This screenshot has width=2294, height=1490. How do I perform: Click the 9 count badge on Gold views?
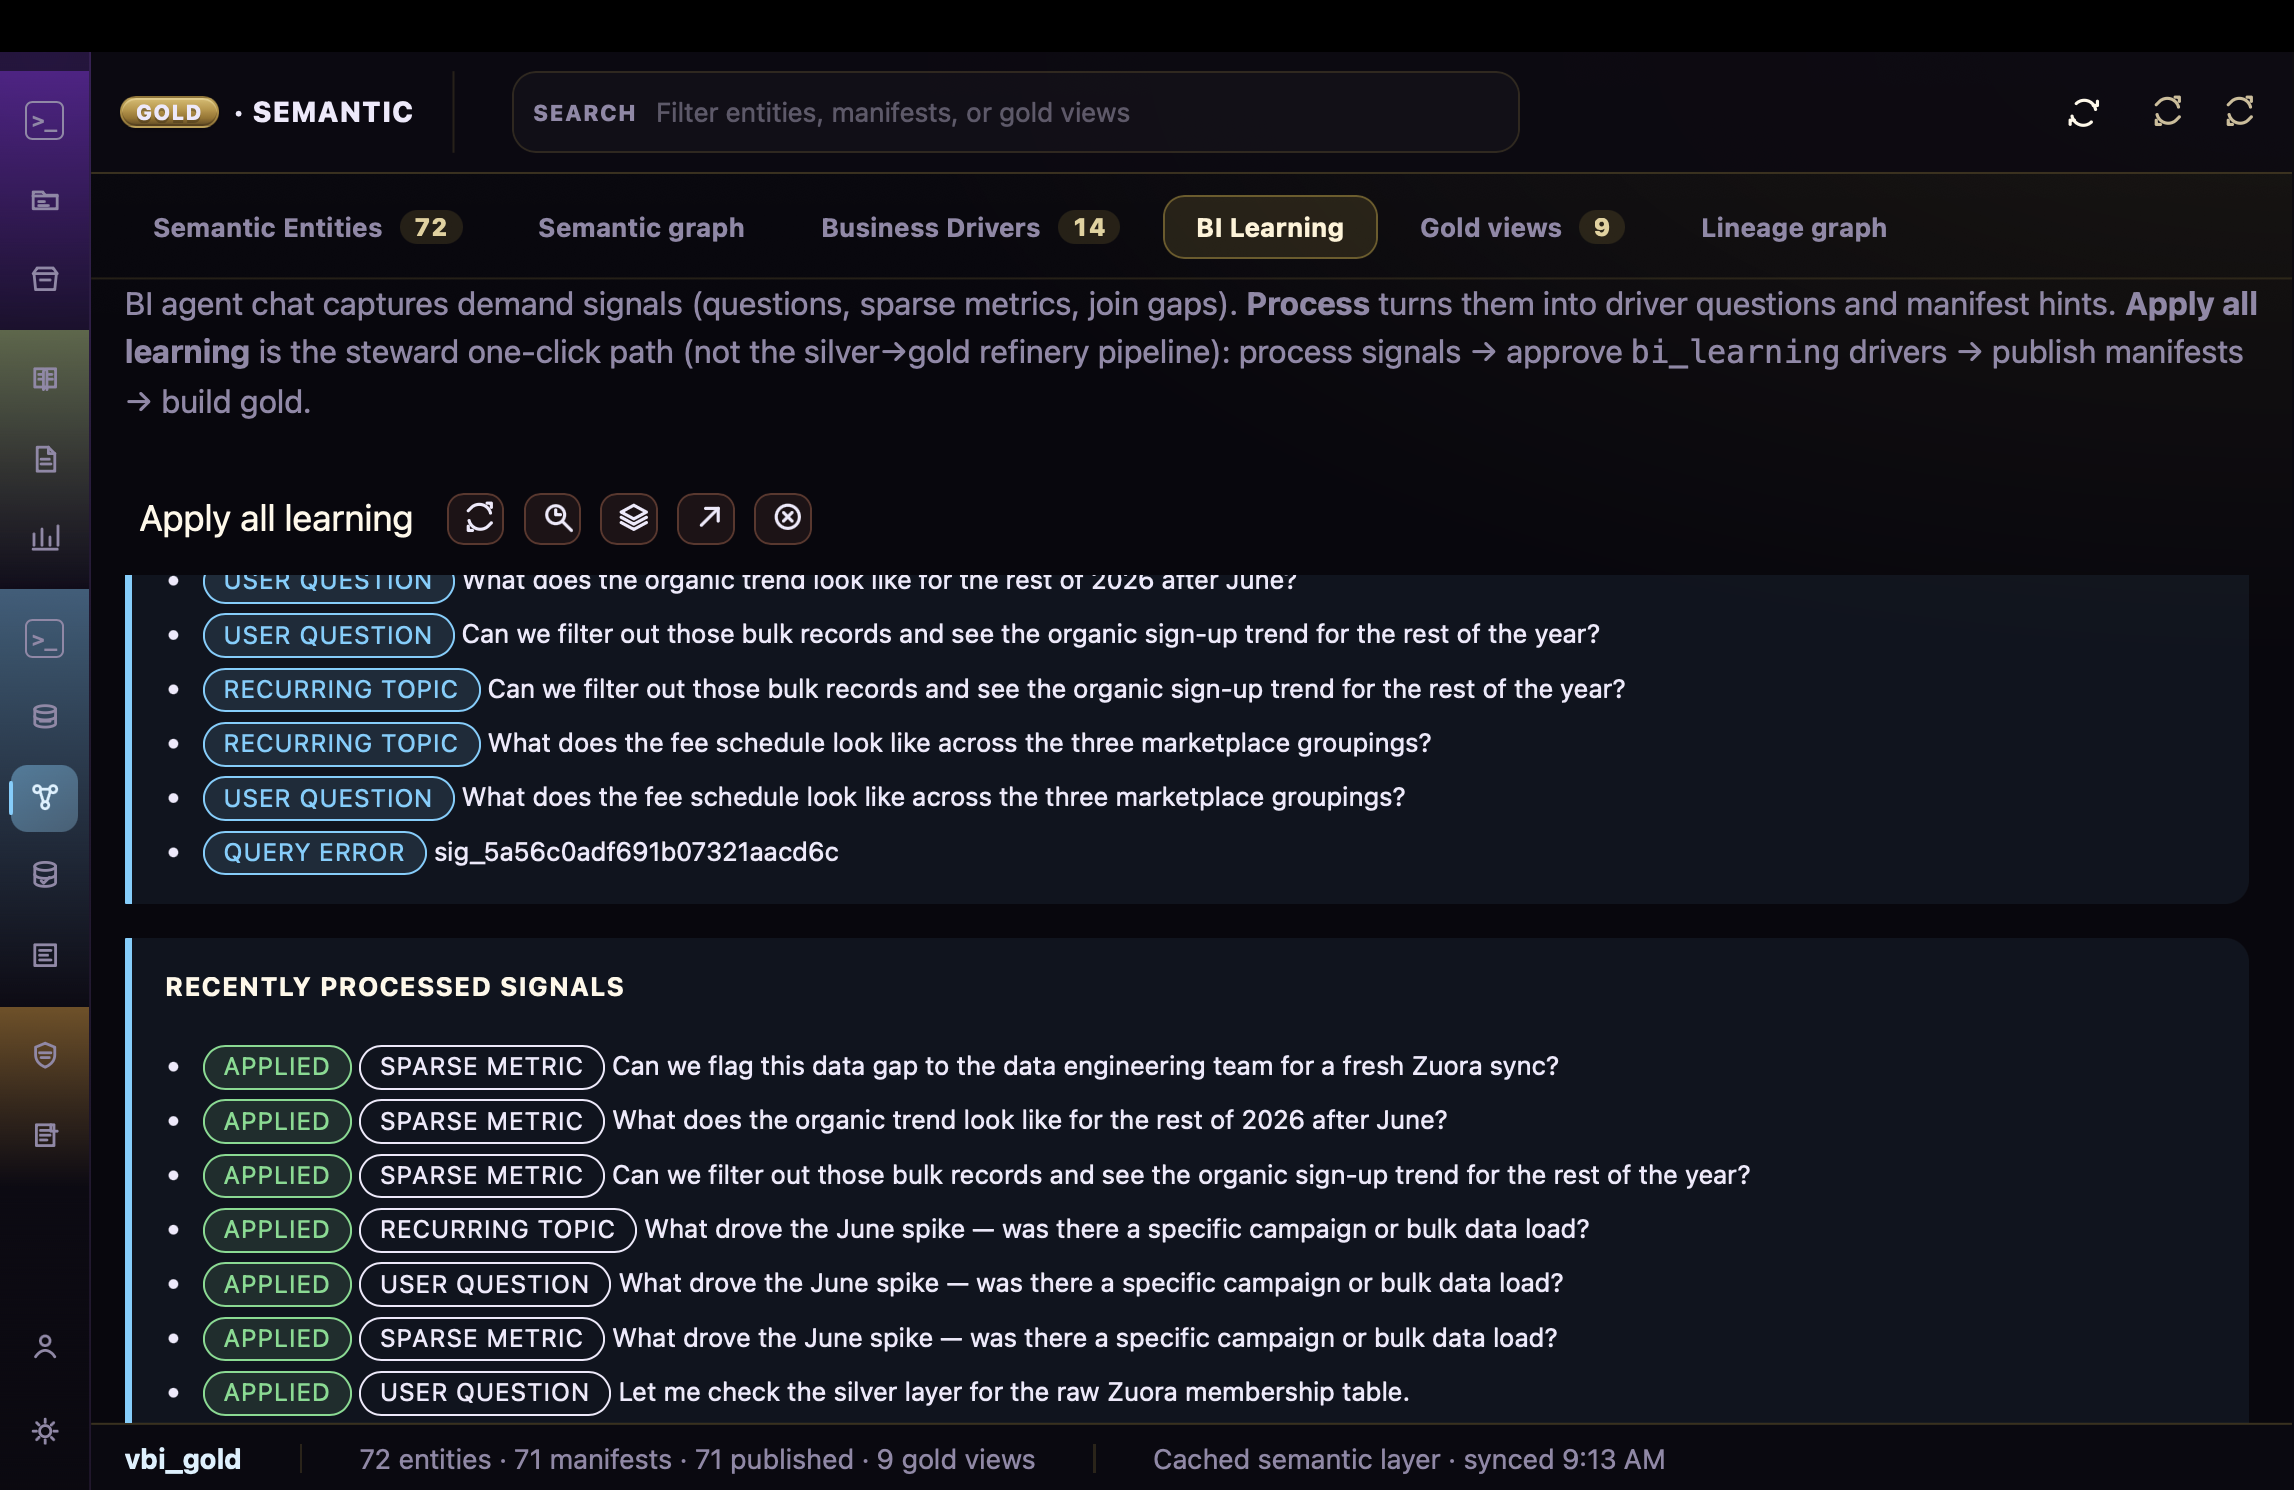[x=1601, y=227]
